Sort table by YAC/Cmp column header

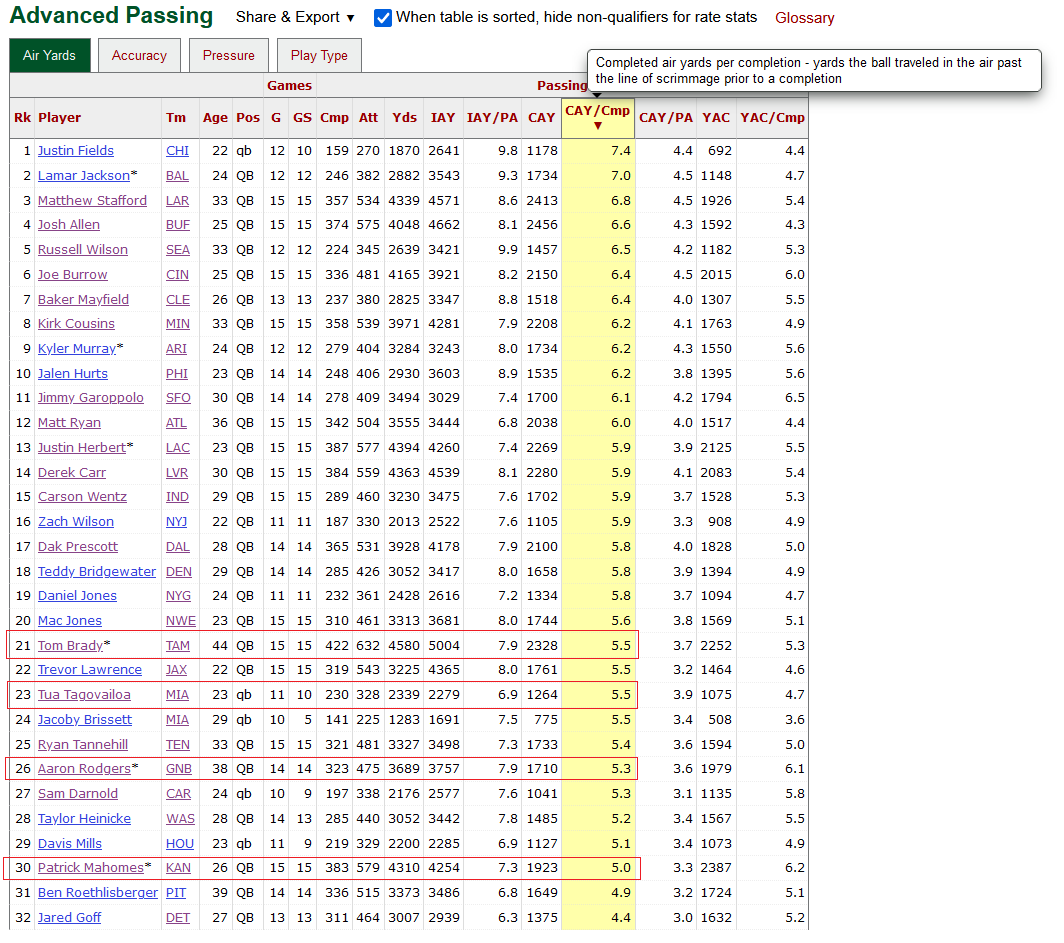[x=772, y=118]
